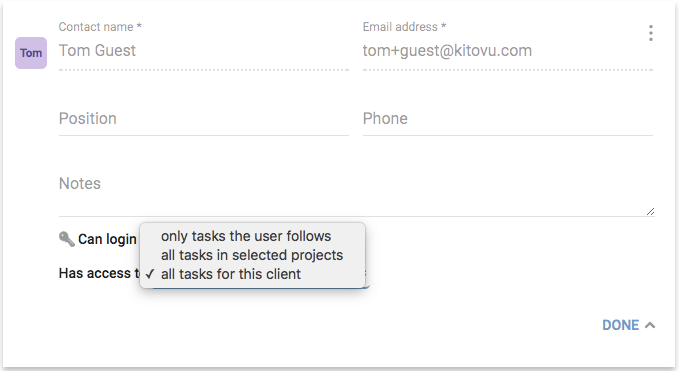Click the DONE button
The height and width of the screenshot is (371, 679).
[621, 325]
